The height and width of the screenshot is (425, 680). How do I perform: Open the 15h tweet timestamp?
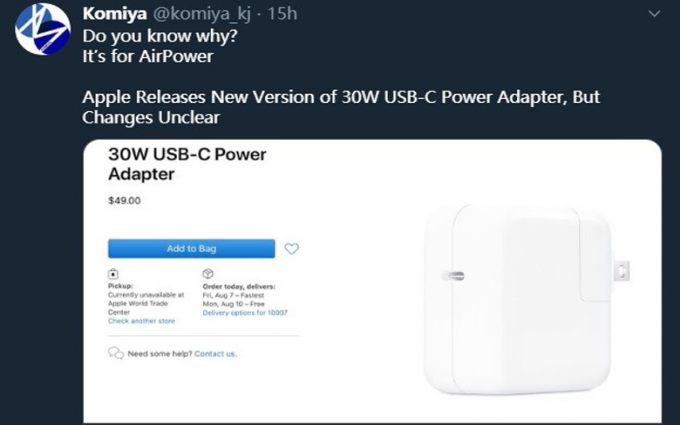click(x=282, y=13)
